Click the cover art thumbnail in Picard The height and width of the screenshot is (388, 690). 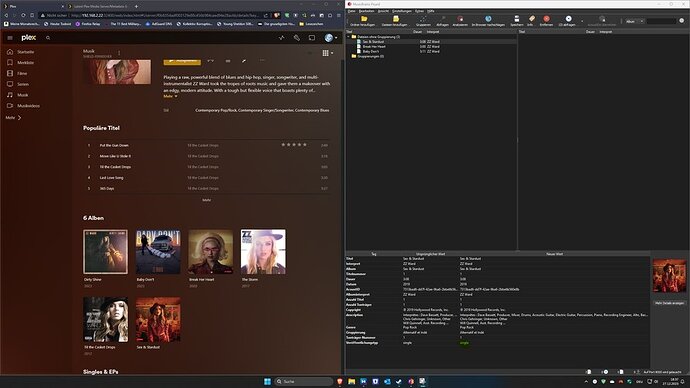669,276
